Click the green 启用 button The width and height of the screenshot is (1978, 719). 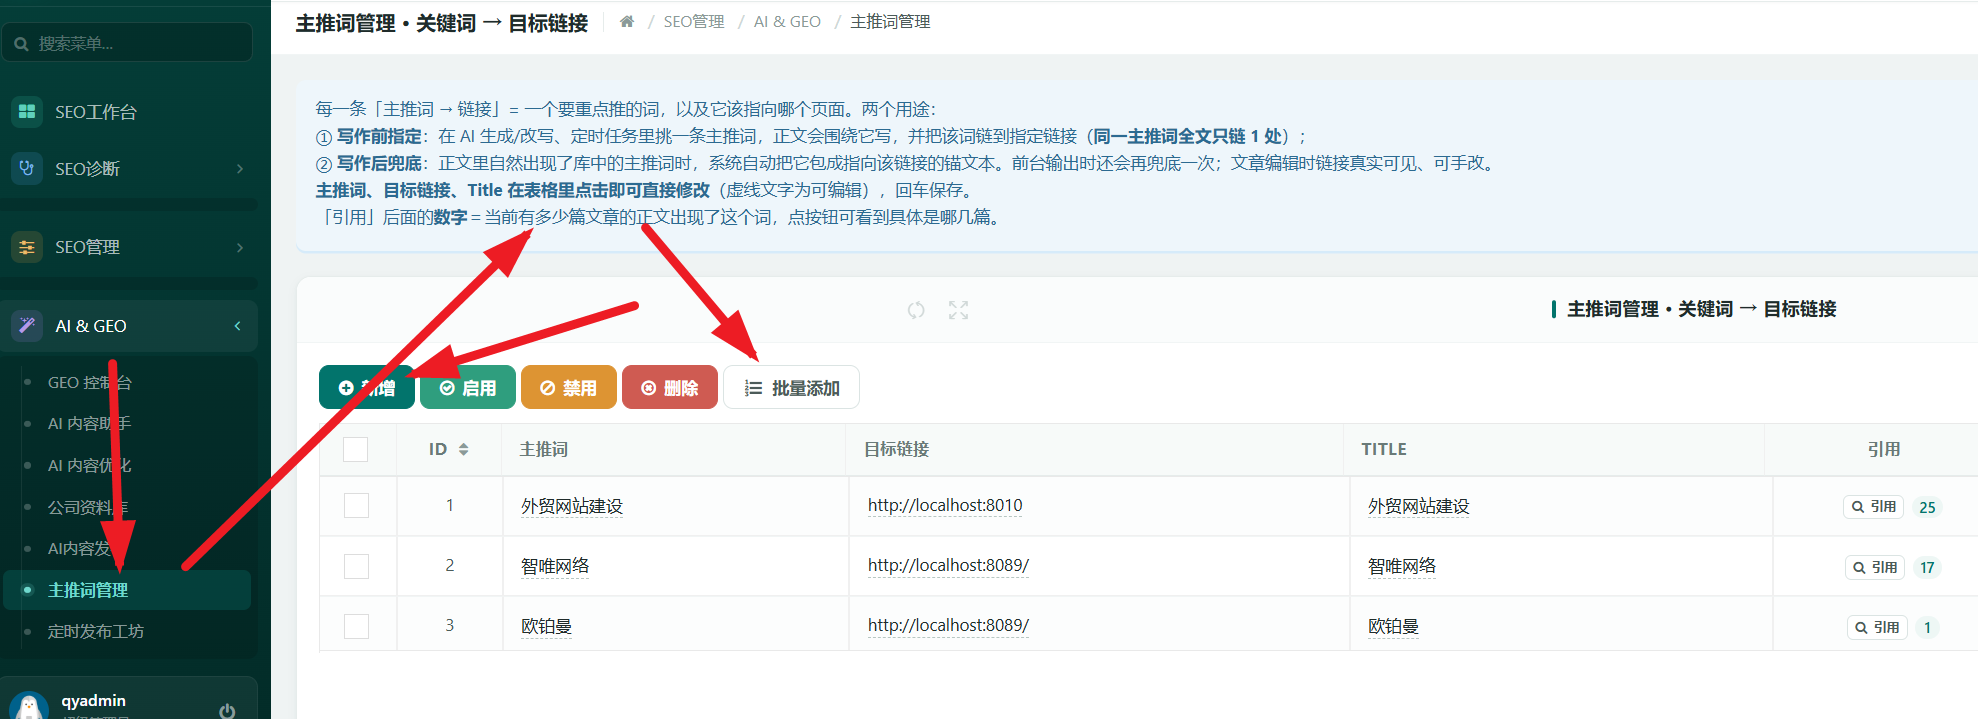coord(468,387)
